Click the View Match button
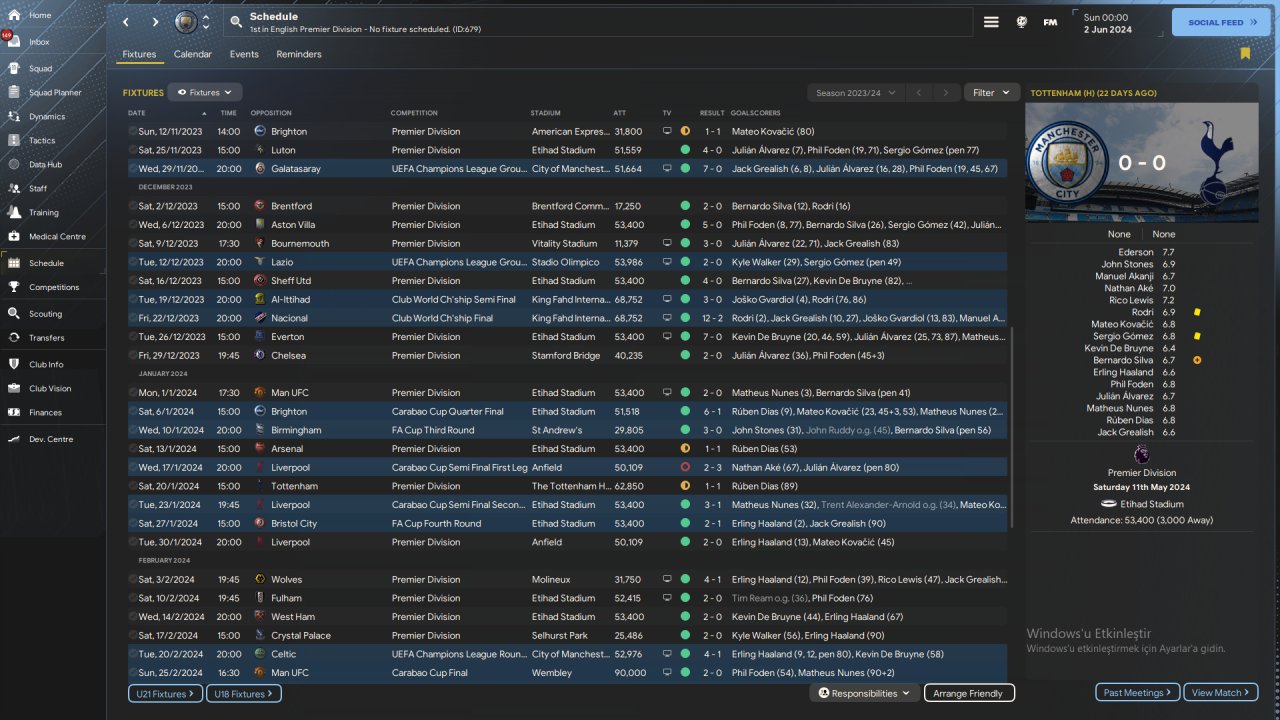 pos(1220,693)
